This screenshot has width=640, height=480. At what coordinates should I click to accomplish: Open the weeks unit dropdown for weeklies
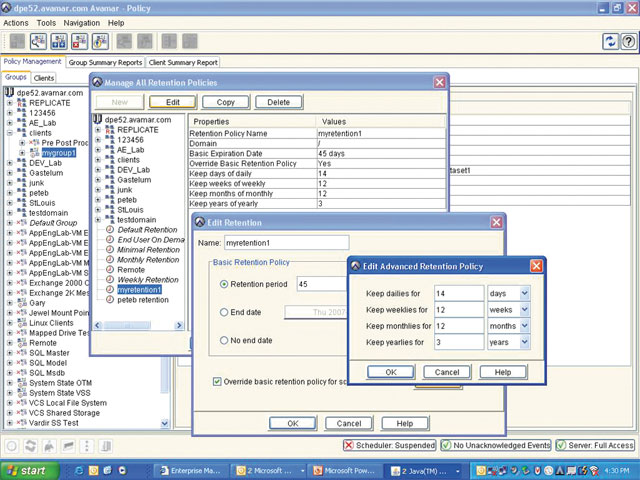525,309
